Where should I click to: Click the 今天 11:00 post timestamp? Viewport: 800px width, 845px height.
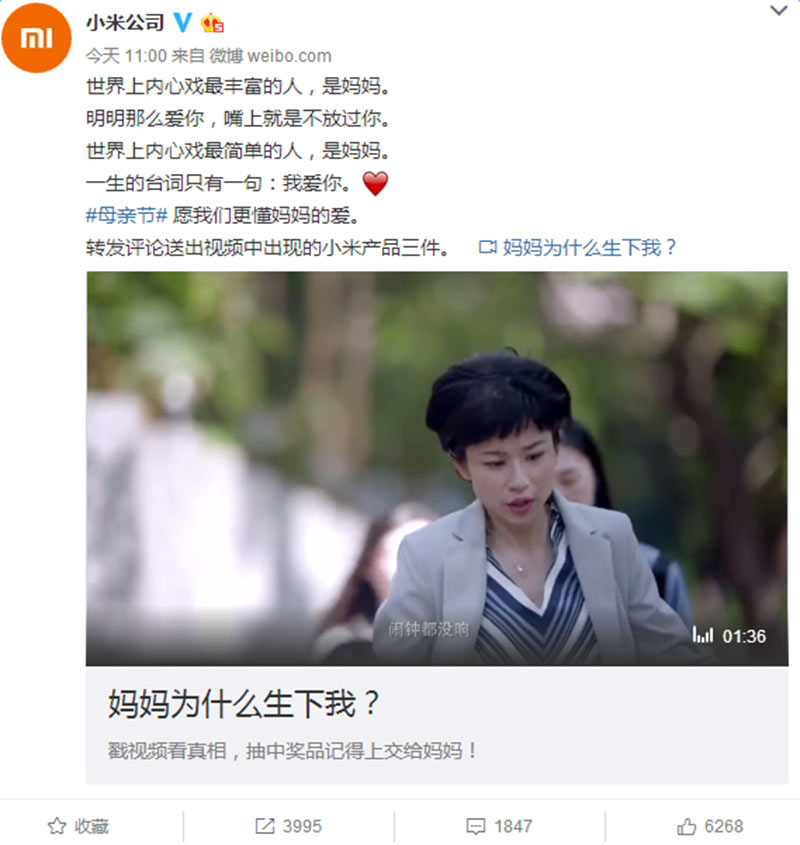click(x=126, y=56)
